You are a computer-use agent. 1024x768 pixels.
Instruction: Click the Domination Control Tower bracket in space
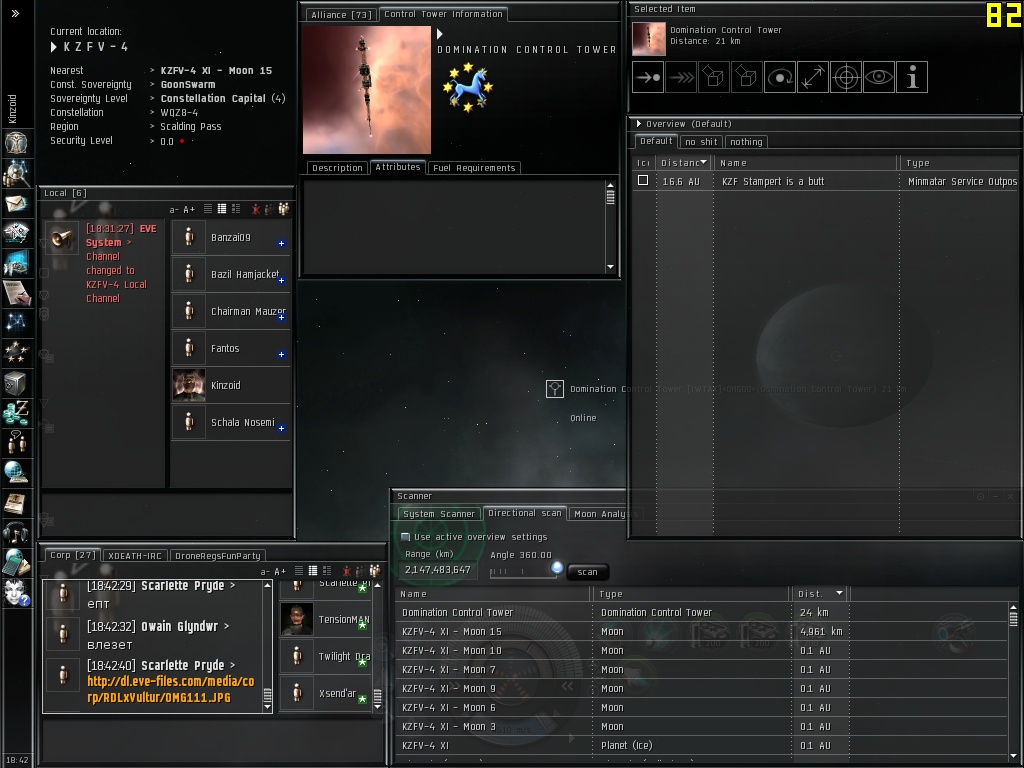pyautogui.click(x=554, y=389)
